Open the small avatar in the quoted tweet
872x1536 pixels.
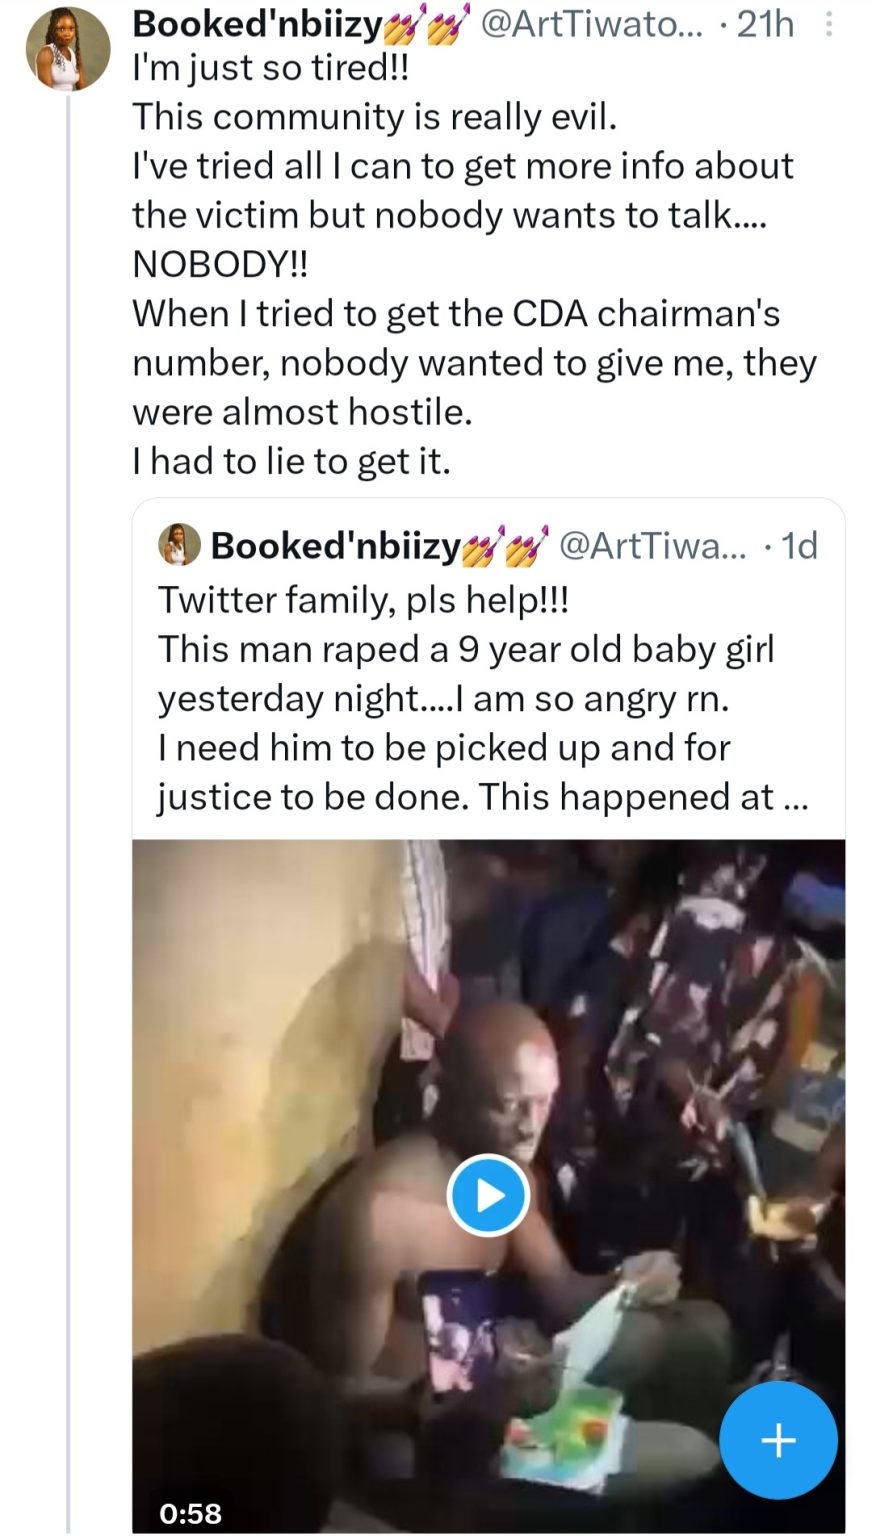pos(177,546)
